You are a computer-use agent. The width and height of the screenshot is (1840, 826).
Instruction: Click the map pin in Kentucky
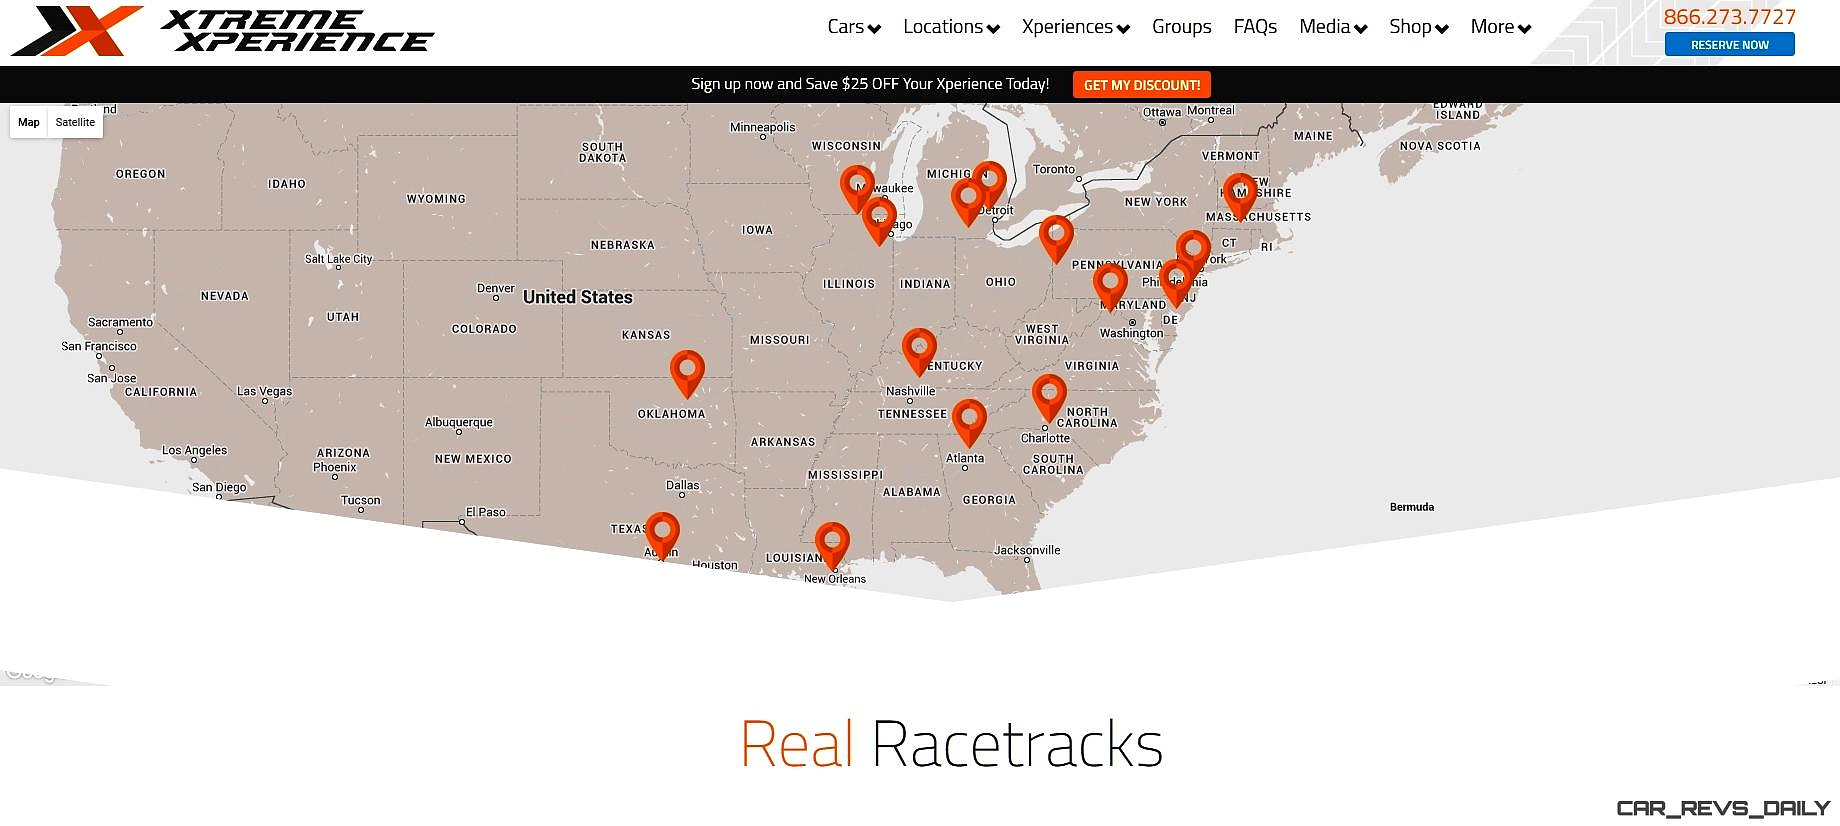pos(919,352)
